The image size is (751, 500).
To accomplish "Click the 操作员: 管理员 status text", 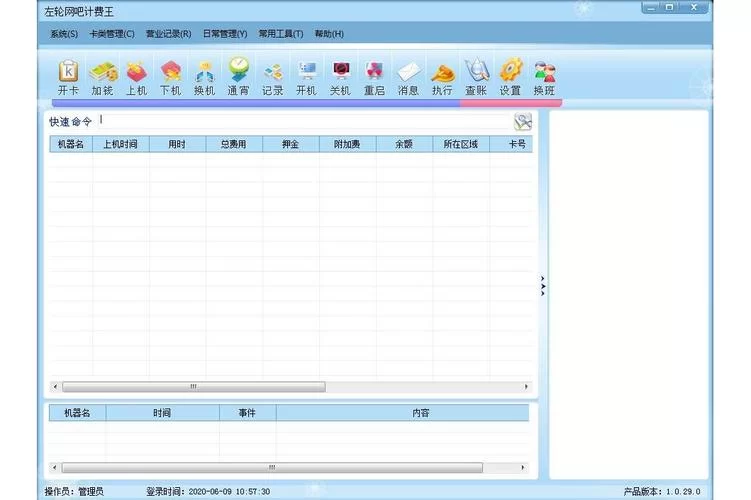I will click(x=74, y=491).
